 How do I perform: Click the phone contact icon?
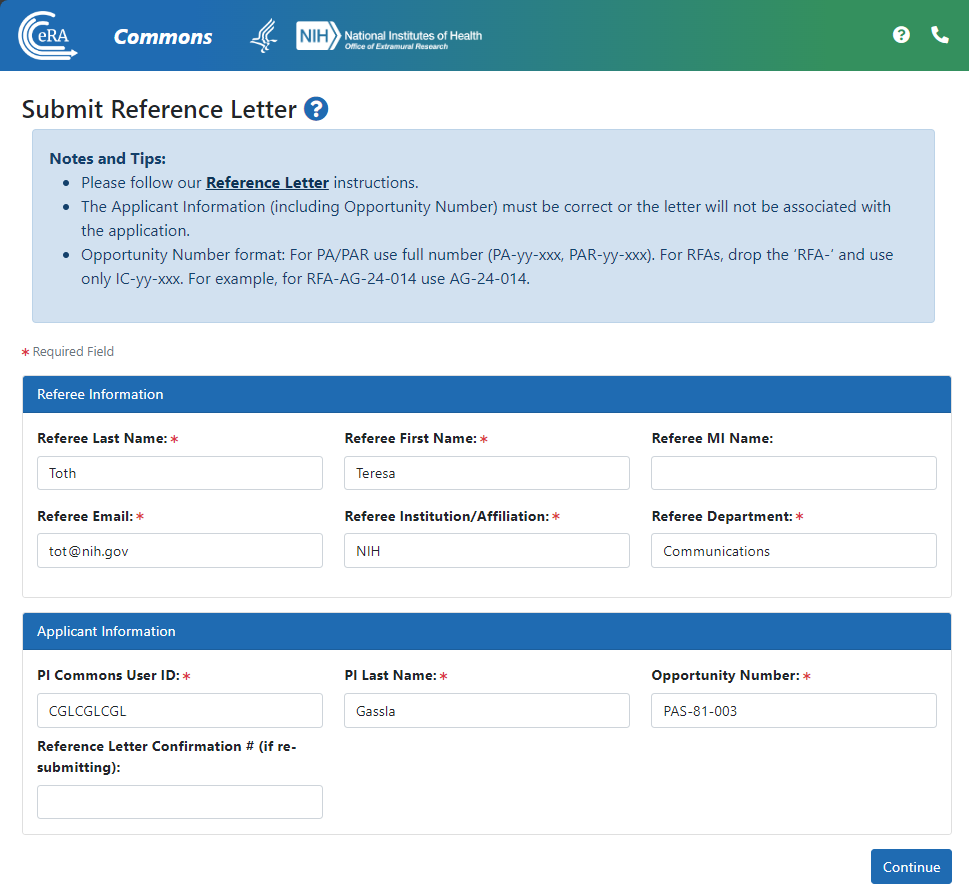939,34
